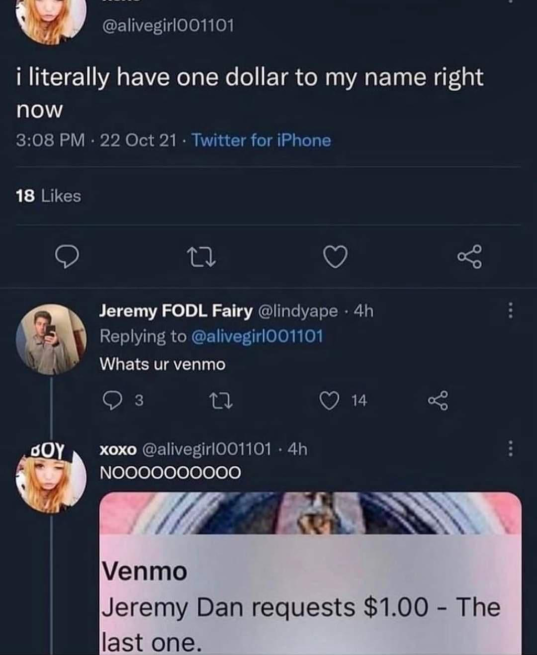Open more options on xoxo's reply
The height and width of the screenshot is (655, 537).
[x=510, y=449]
